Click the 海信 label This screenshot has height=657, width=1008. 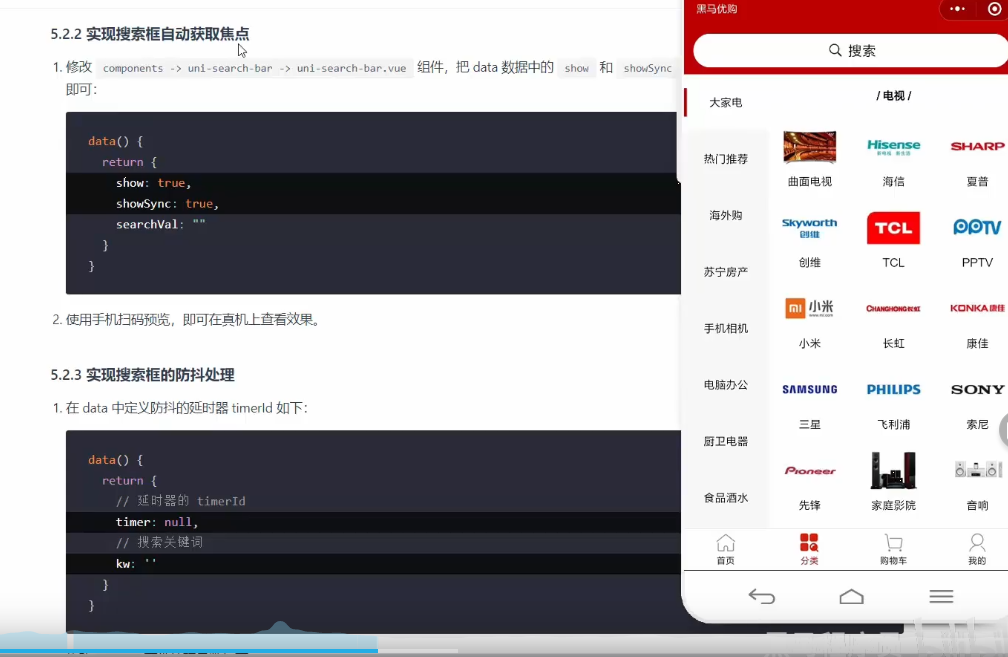point(894,182)
